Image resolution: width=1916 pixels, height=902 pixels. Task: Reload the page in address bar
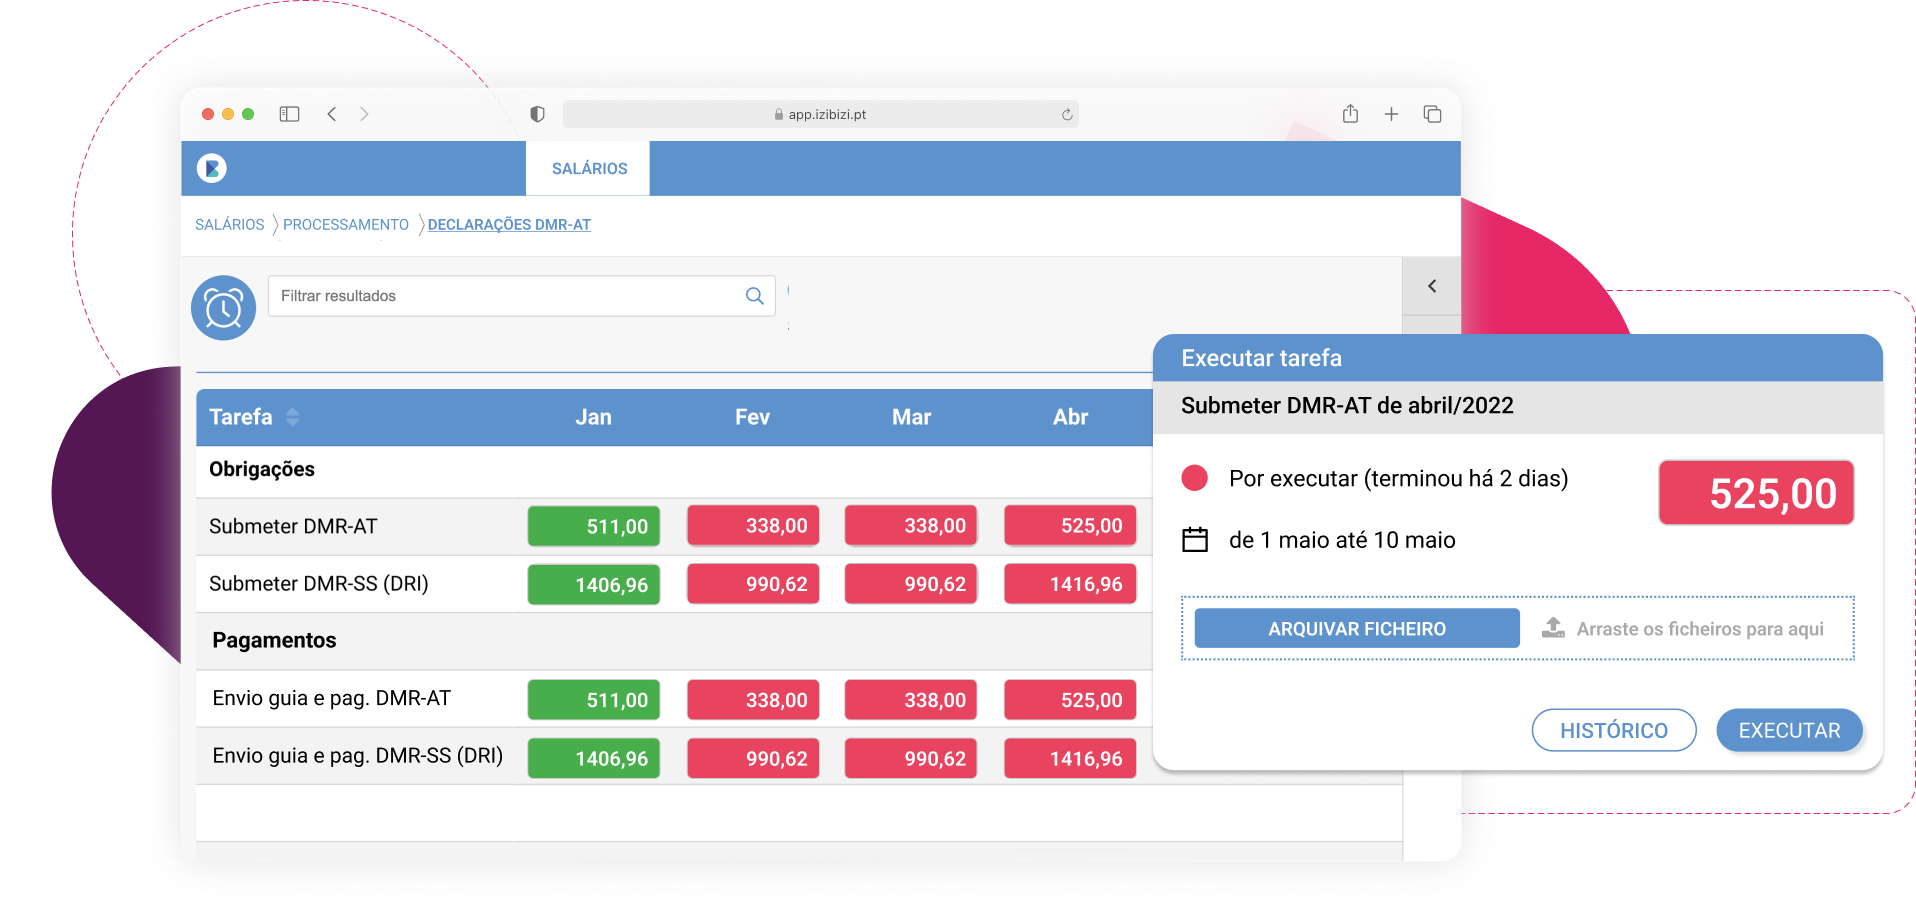pyautogui.click(x=1067, y=115)
